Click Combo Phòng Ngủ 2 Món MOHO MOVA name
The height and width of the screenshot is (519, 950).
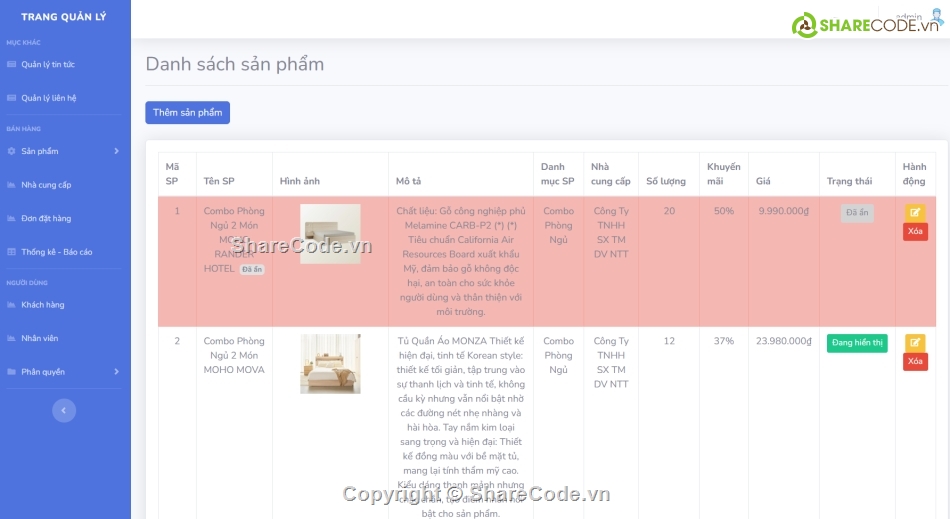234,355
